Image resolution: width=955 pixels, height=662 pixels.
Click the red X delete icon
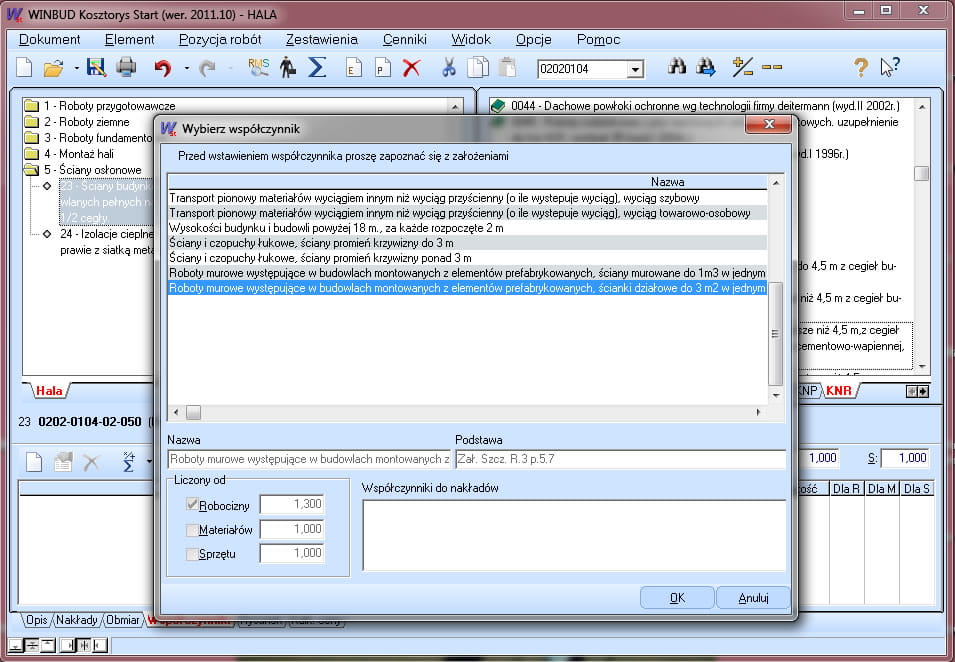click(x=411, y=68)
